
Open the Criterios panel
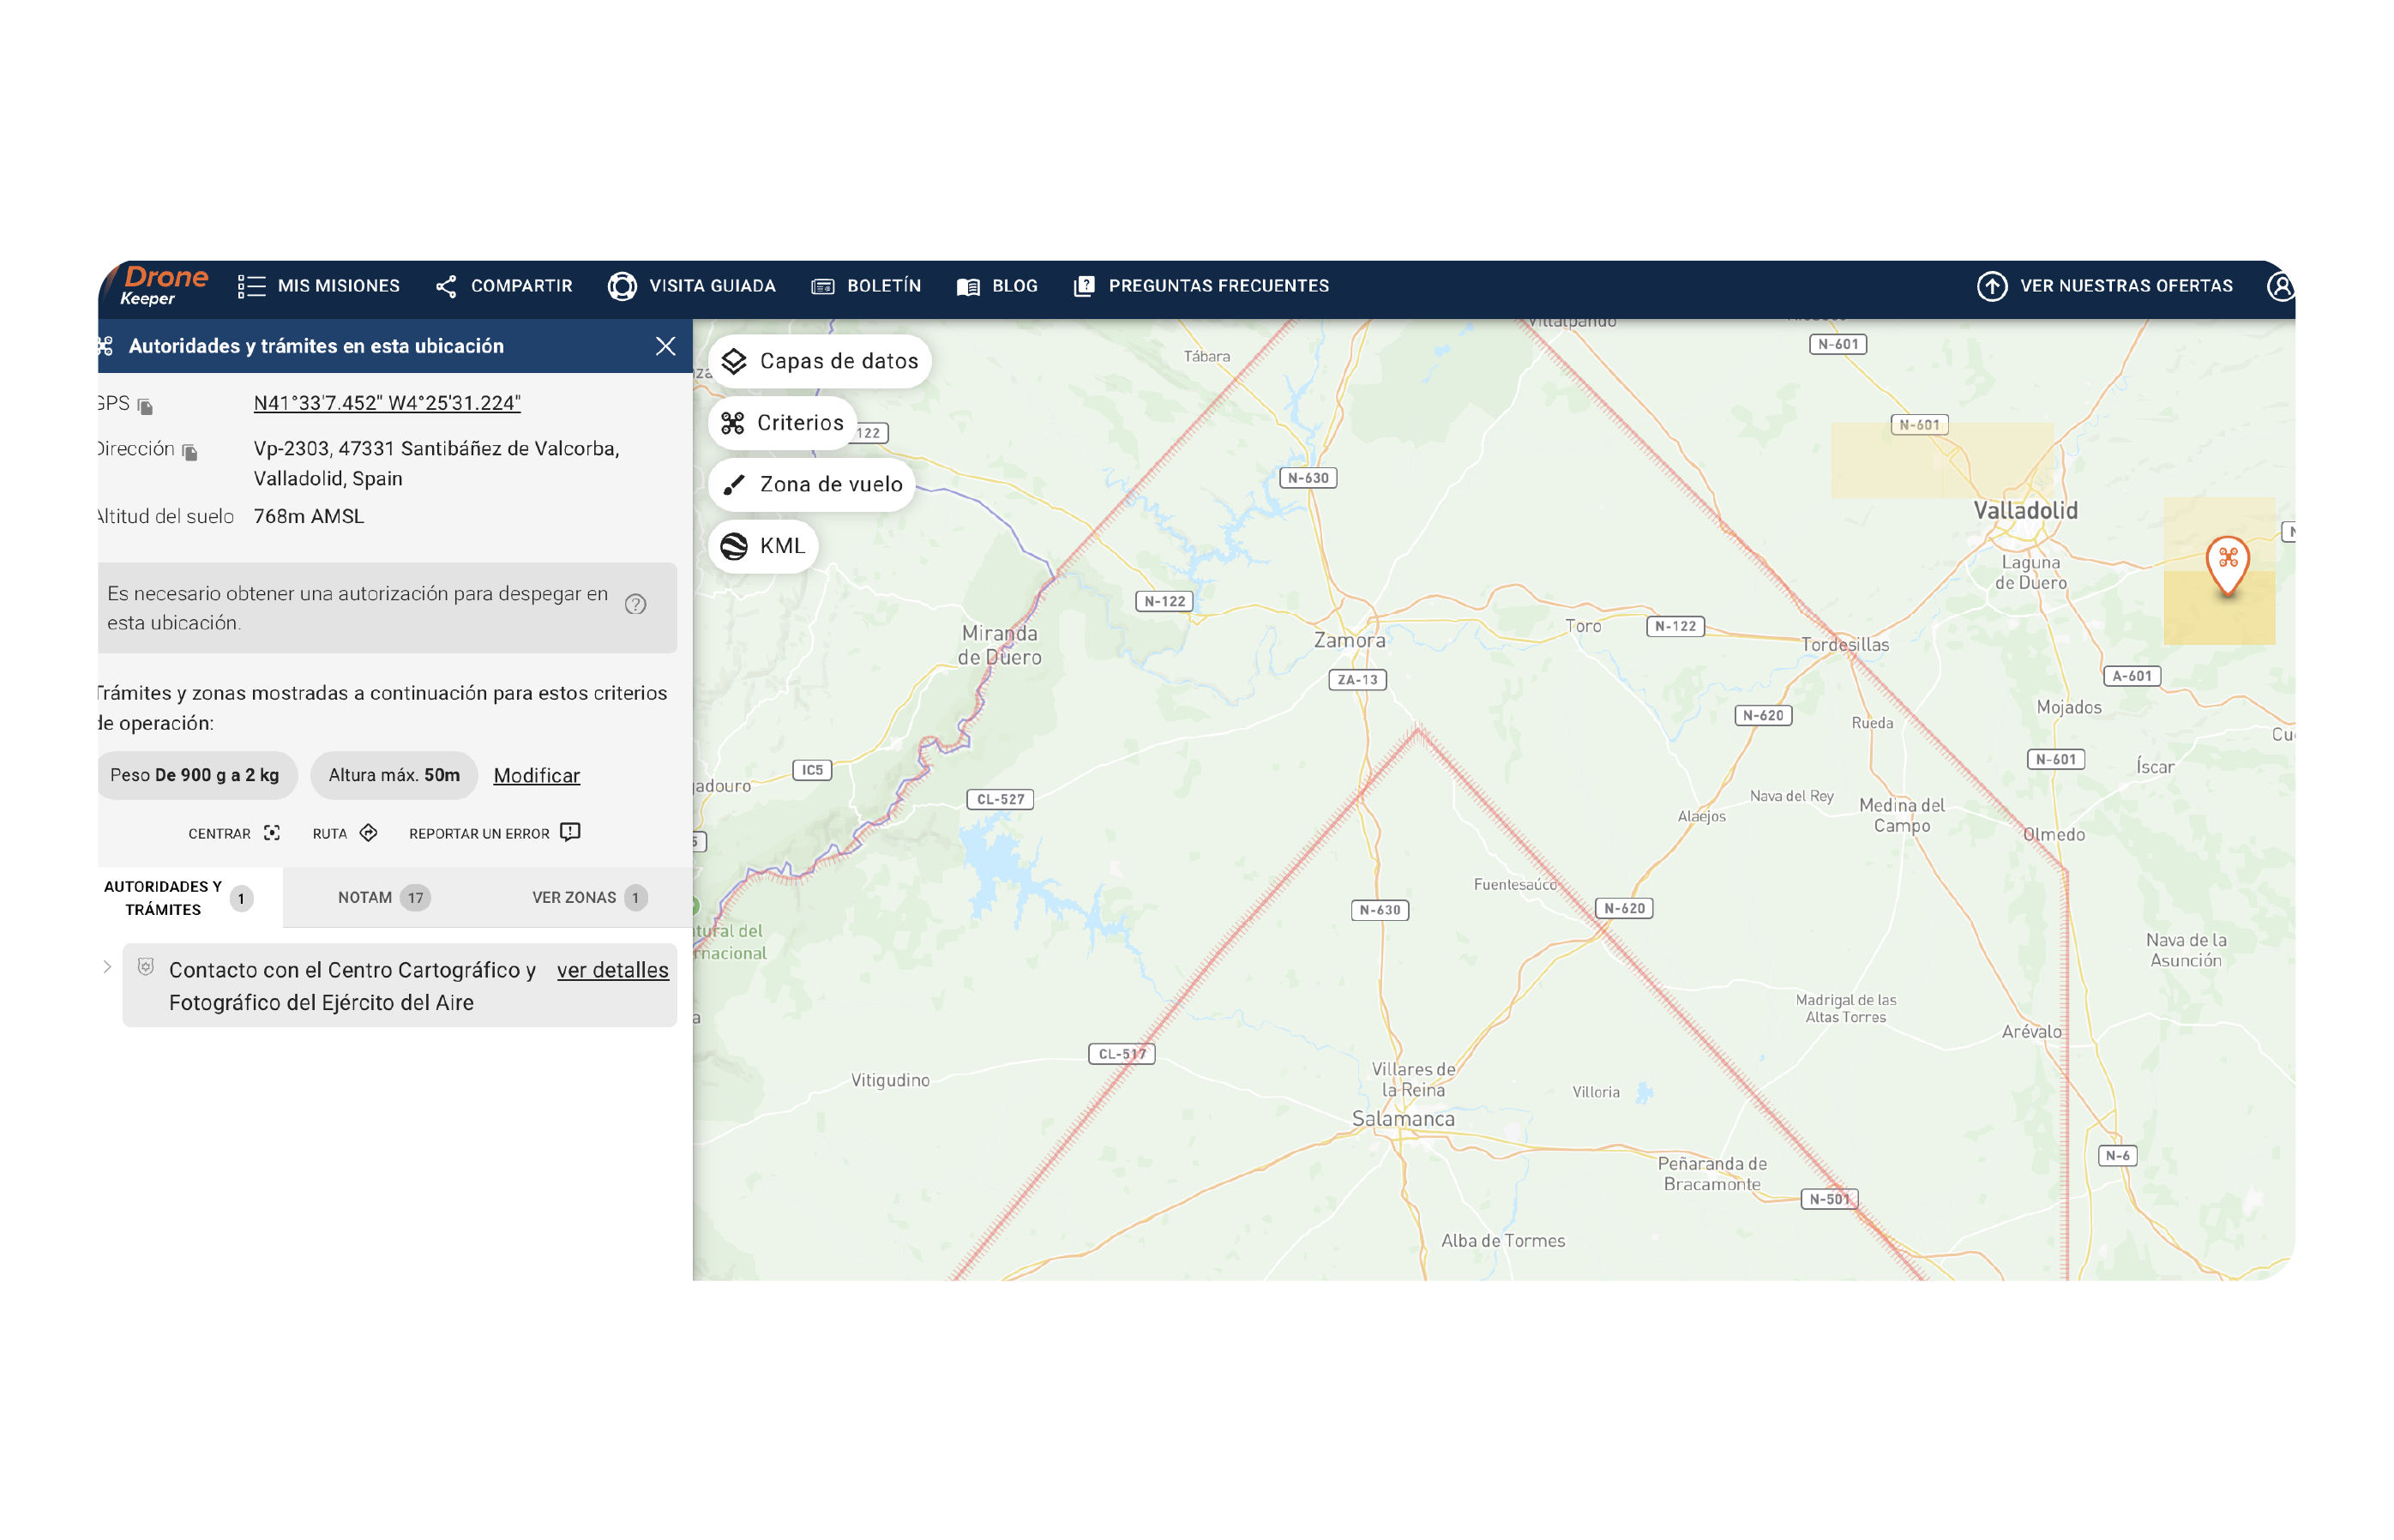(x=783, y=423)
